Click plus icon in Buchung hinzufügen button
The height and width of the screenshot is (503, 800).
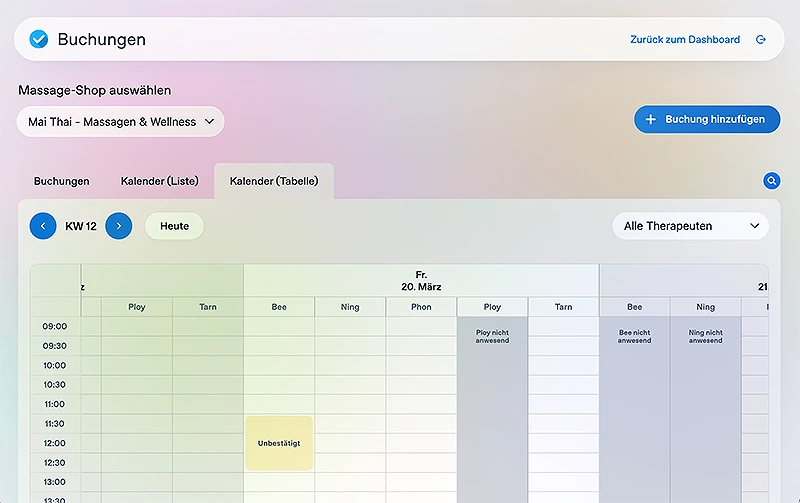click(x=651, y=119)
